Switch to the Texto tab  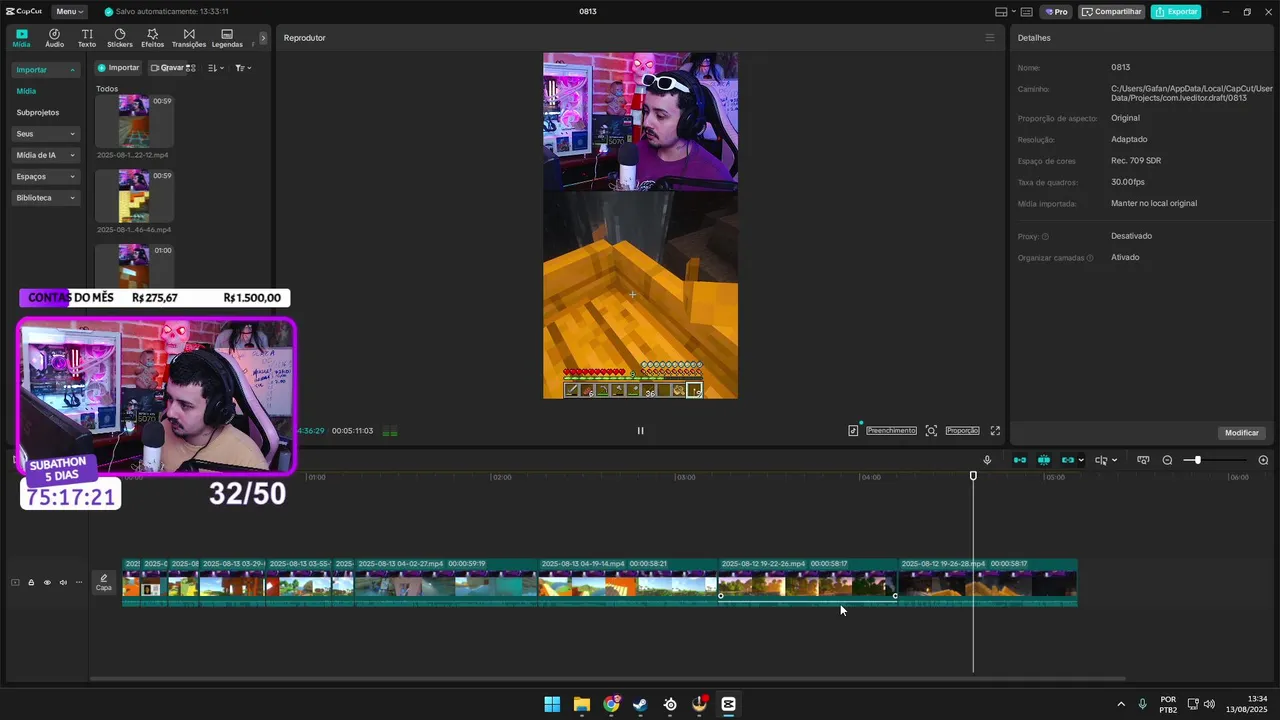pyautogui.click(x=87, y=38)
